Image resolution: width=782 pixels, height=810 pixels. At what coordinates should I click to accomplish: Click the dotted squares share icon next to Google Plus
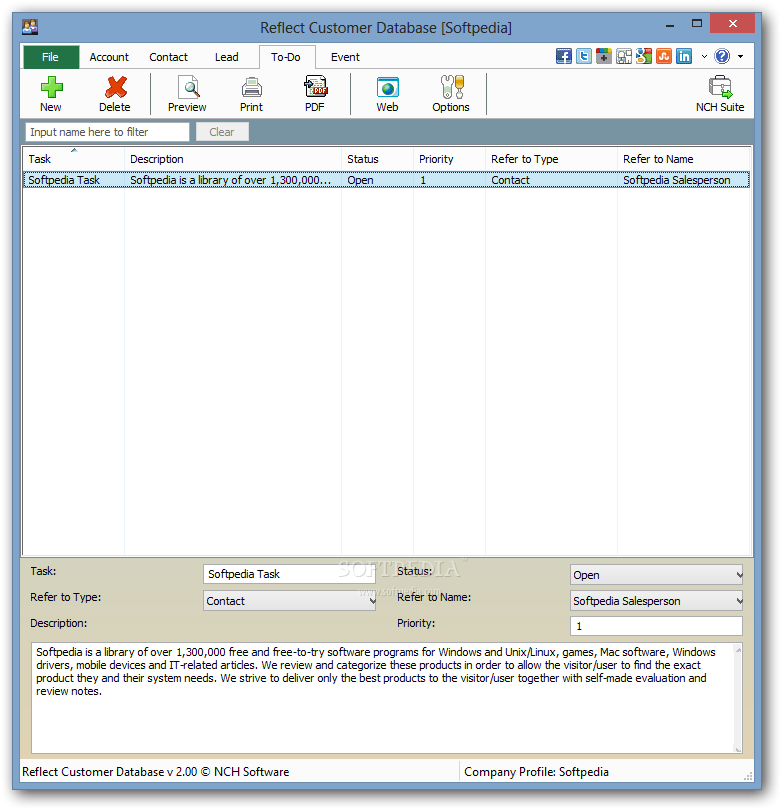(x=623, y=56)
